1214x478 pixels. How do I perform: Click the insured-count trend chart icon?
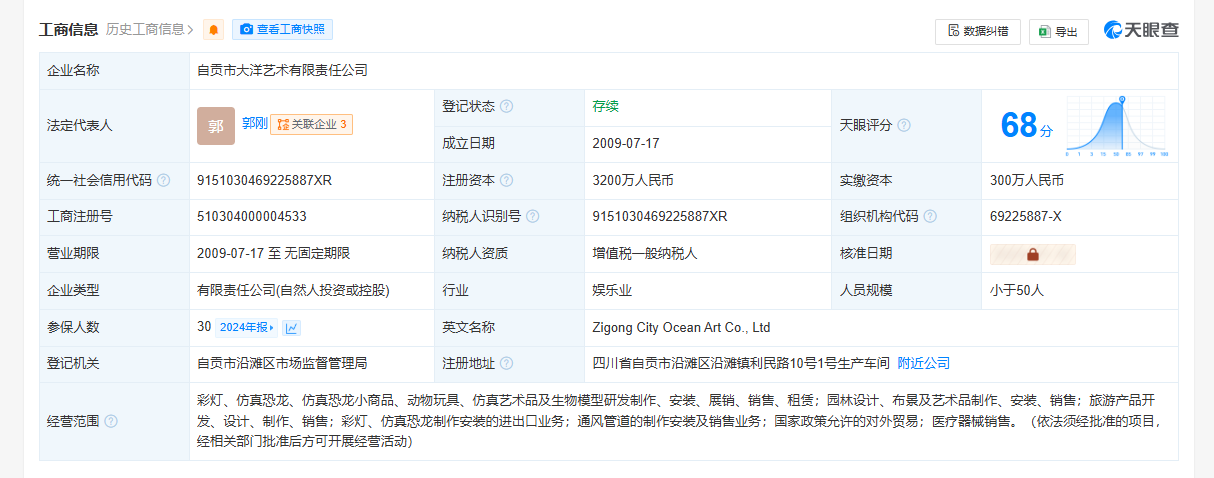(x=292, y=327)
